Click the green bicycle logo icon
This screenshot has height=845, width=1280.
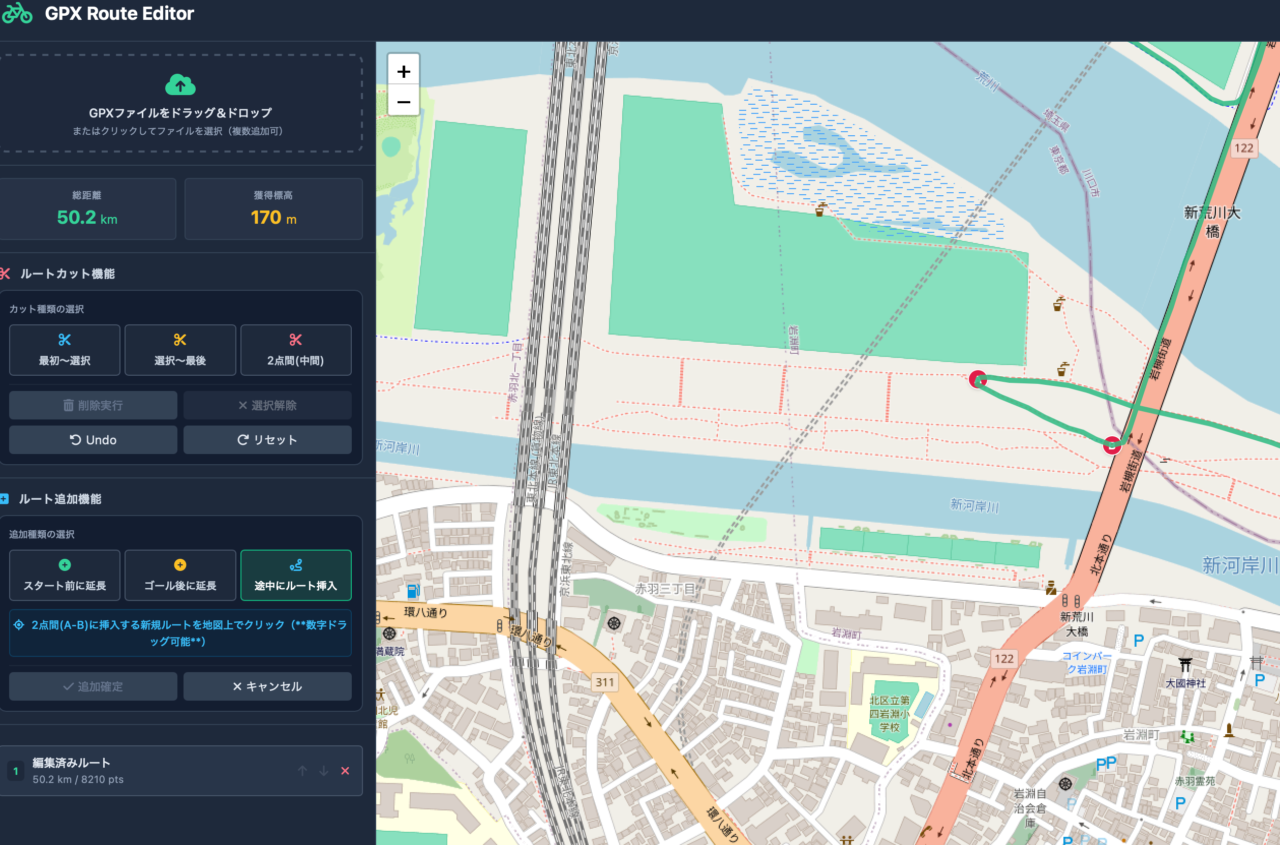pos(17,14)
